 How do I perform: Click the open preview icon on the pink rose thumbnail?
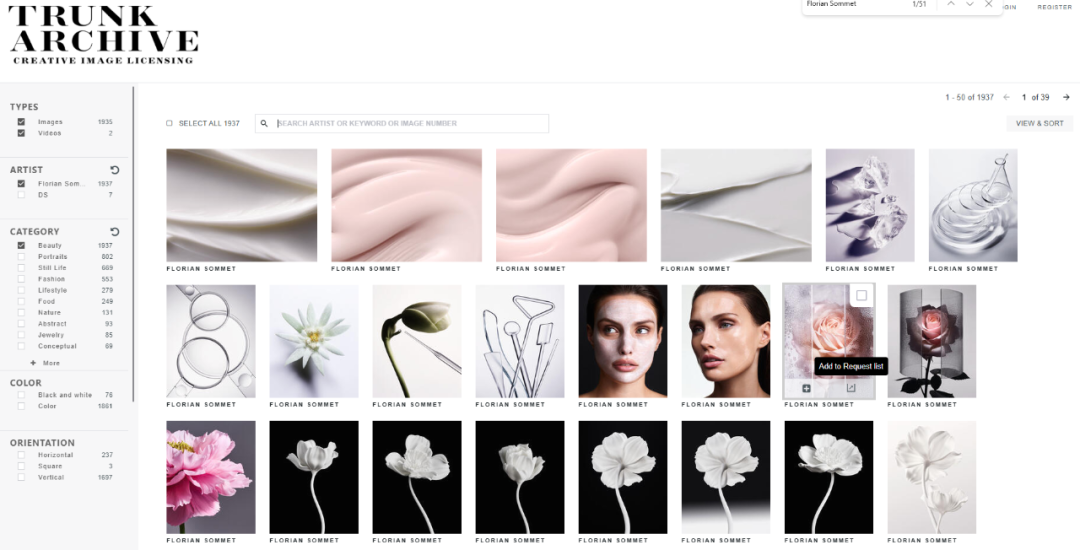851,388
